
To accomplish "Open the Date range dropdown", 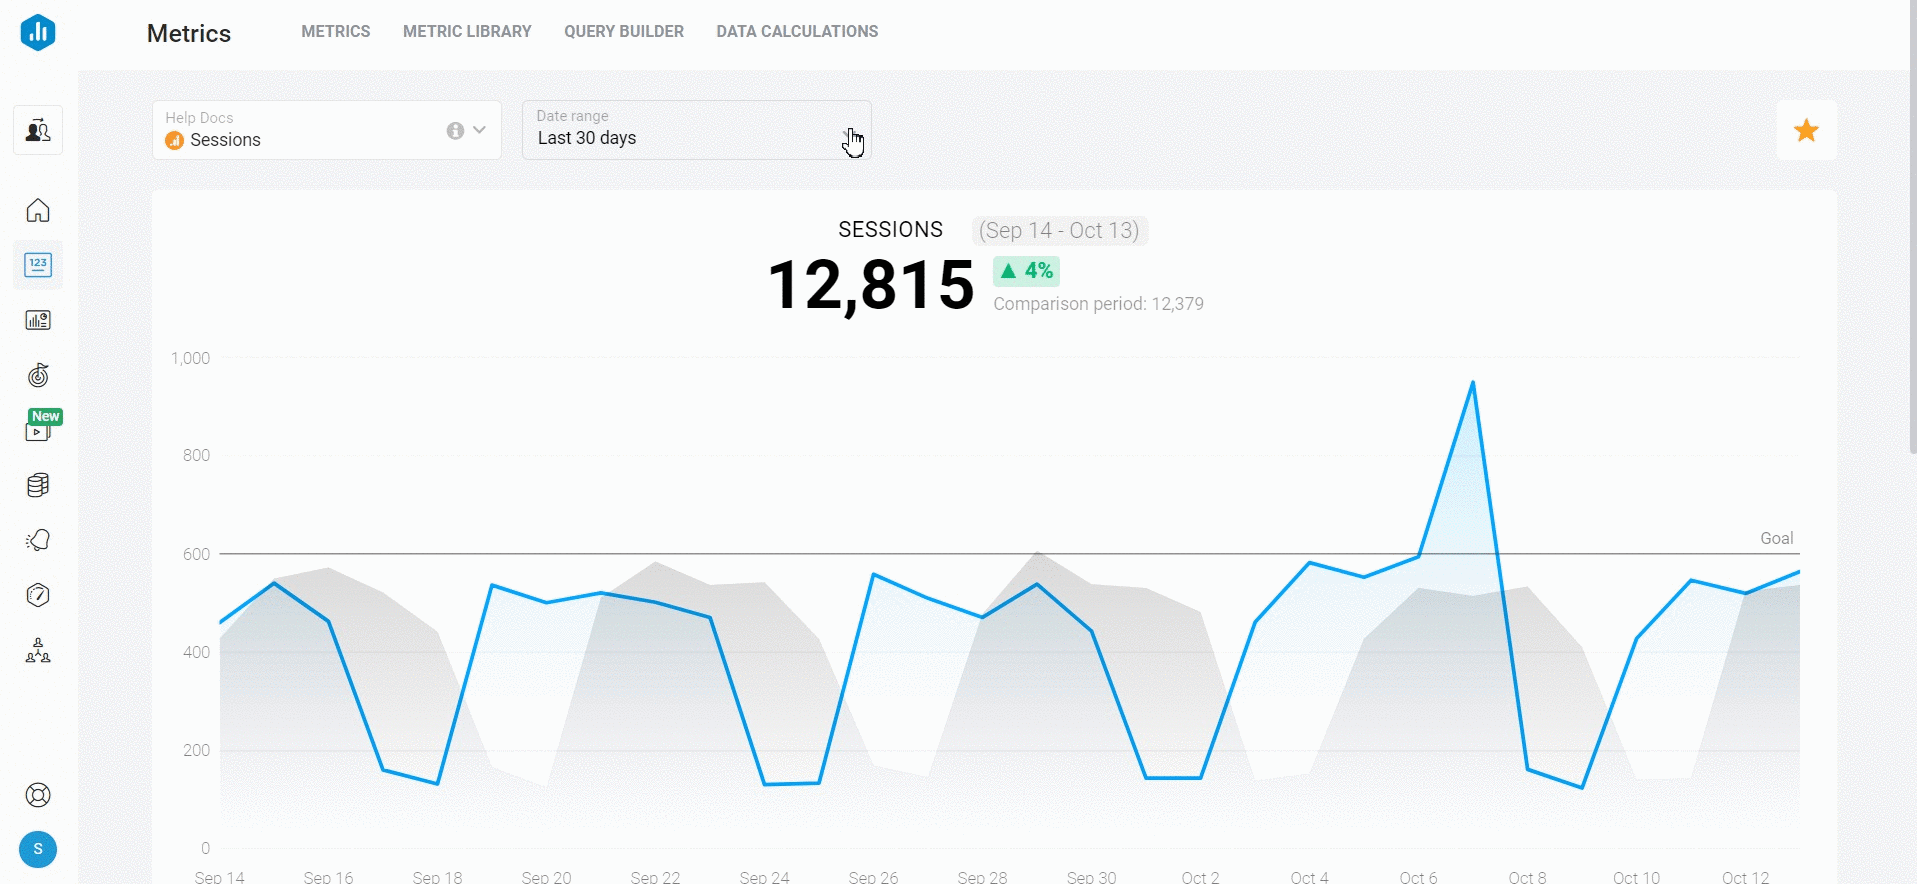I will pos(696,130).
